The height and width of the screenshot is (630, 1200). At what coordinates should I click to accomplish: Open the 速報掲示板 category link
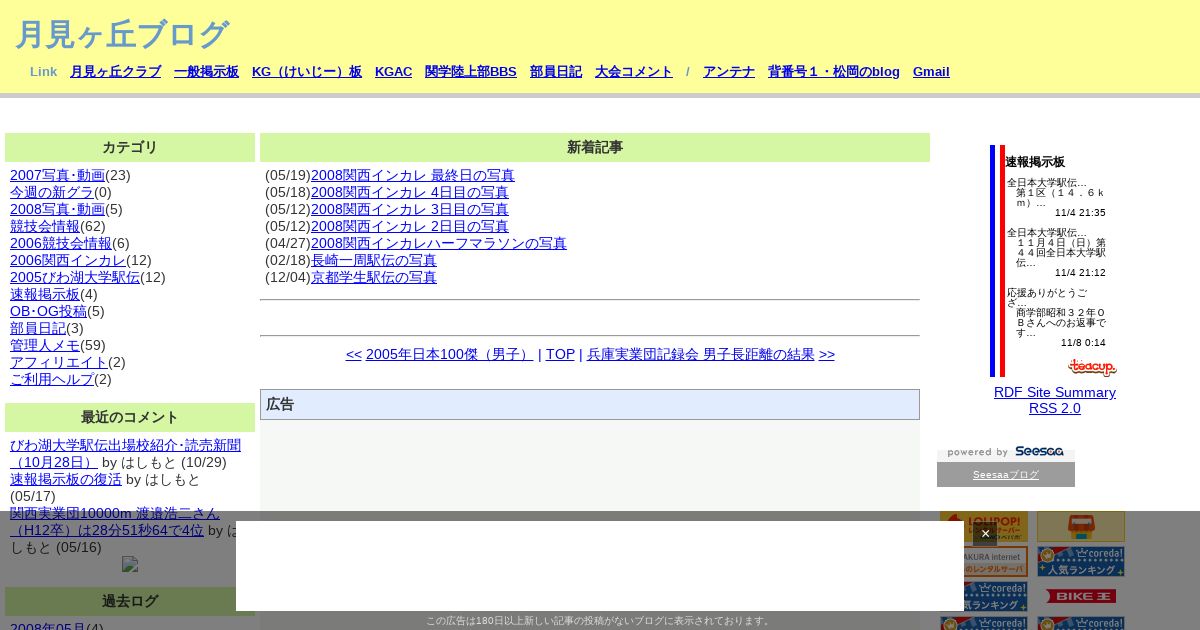45,294
